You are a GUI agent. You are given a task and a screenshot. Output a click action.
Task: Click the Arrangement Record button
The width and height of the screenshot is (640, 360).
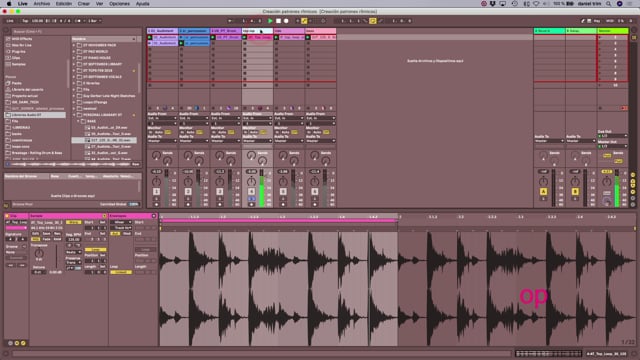(286, 21)
